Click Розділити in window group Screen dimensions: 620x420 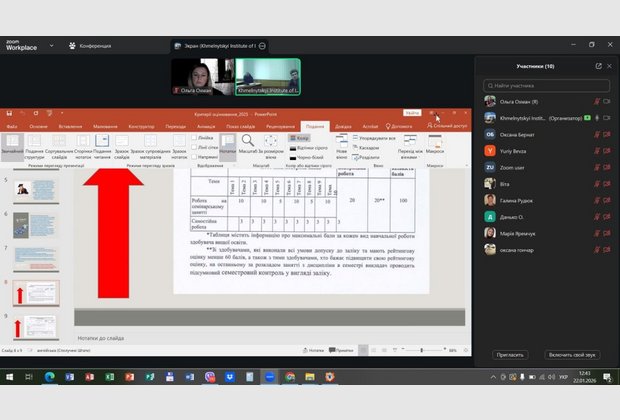click(366, 157)
